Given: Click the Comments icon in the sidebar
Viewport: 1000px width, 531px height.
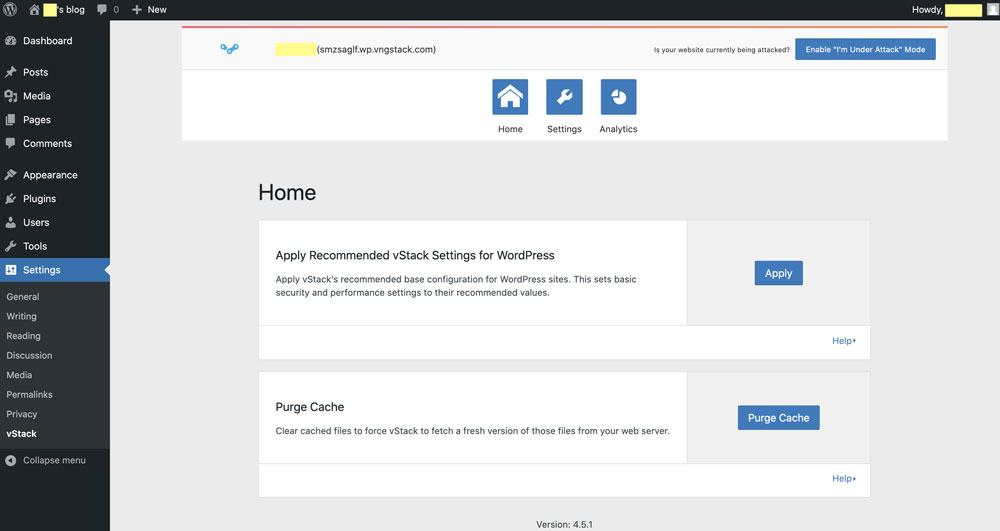Looking at the screenshot, I should (10, 143).
